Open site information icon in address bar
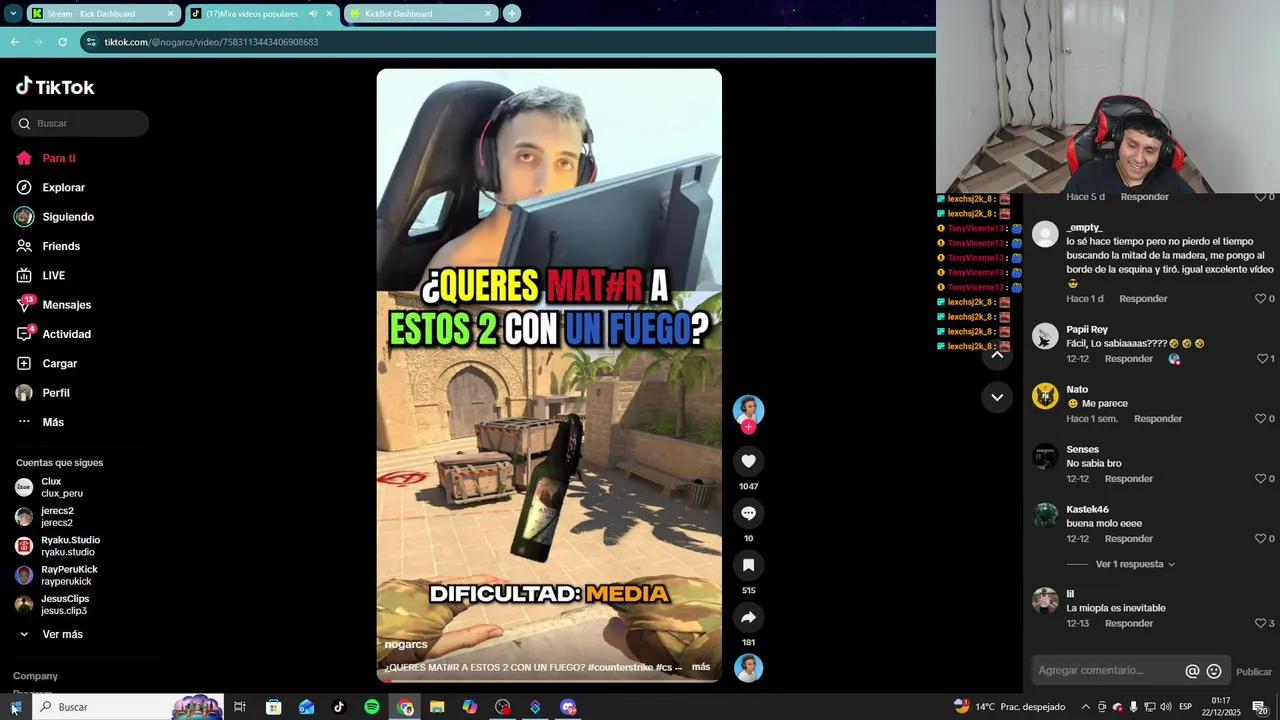Viewport: 1280px width, 720px height. click(x=91, y=42)
